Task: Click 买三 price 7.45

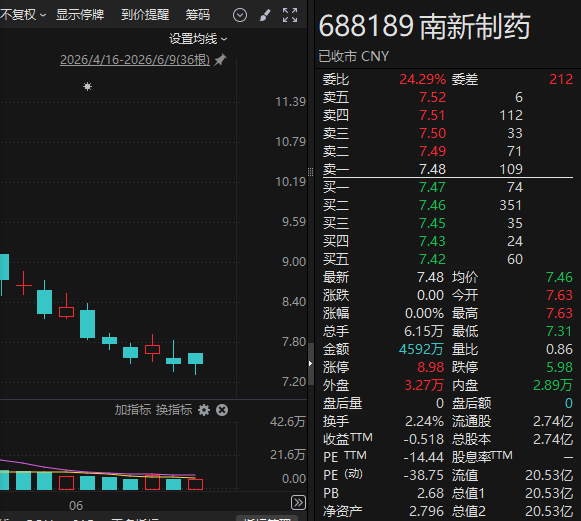Action: click(x=432, y=223)
